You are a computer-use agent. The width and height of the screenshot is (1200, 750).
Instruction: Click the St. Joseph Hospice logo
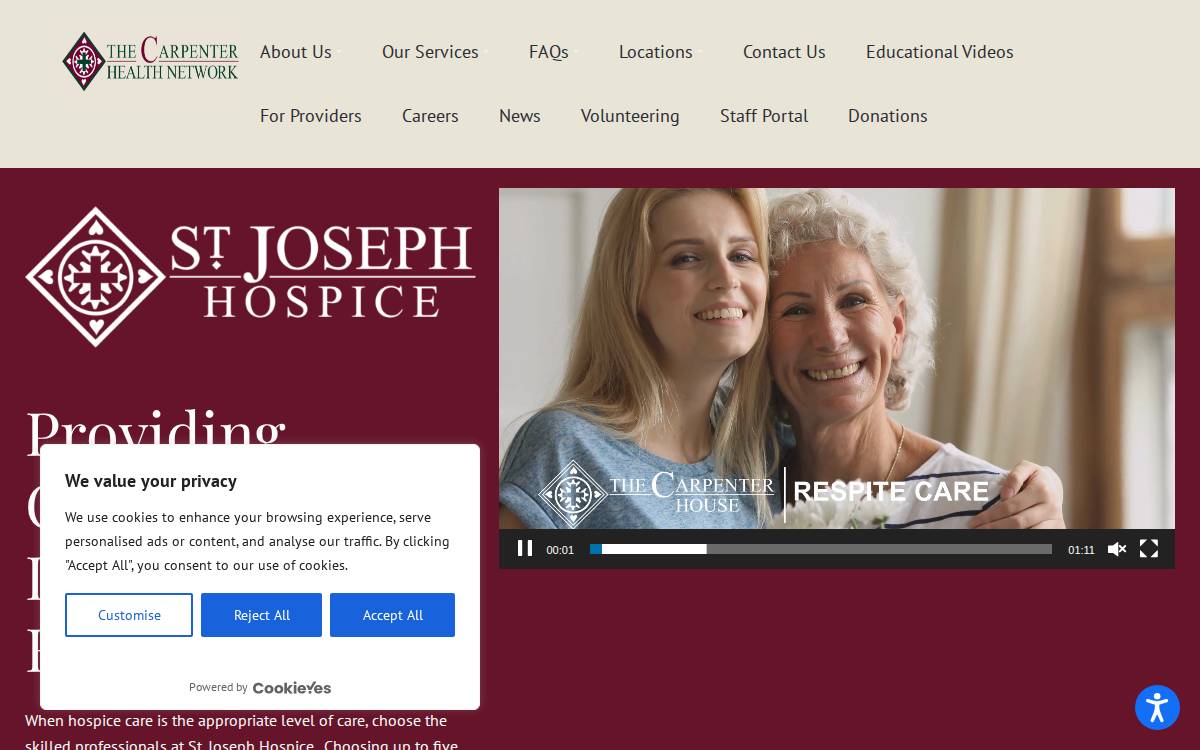[x=250, y=277]
